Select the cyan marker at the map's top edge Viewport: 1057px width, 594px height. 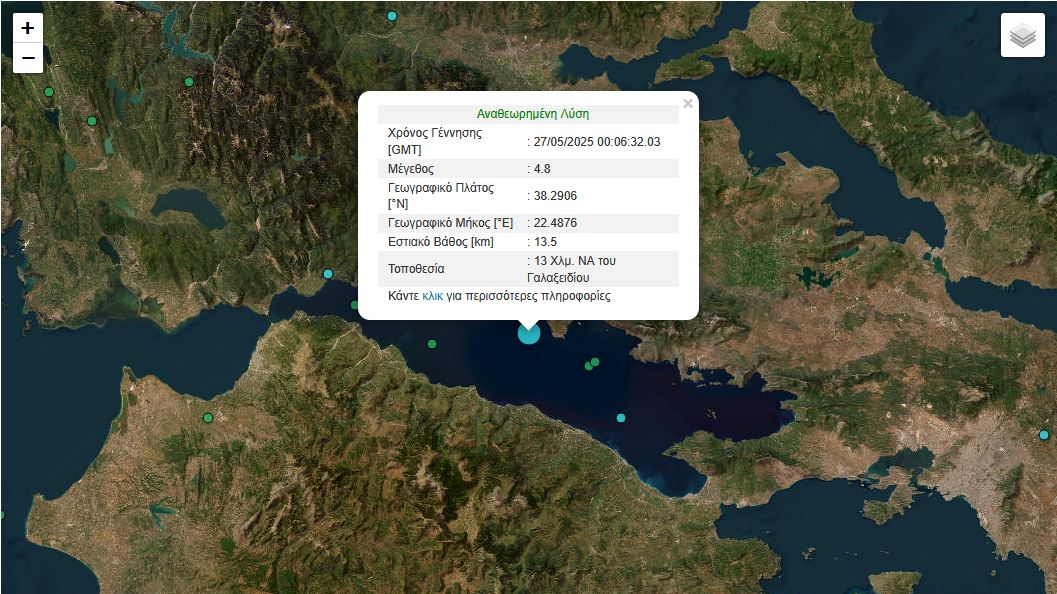[392, 16]
